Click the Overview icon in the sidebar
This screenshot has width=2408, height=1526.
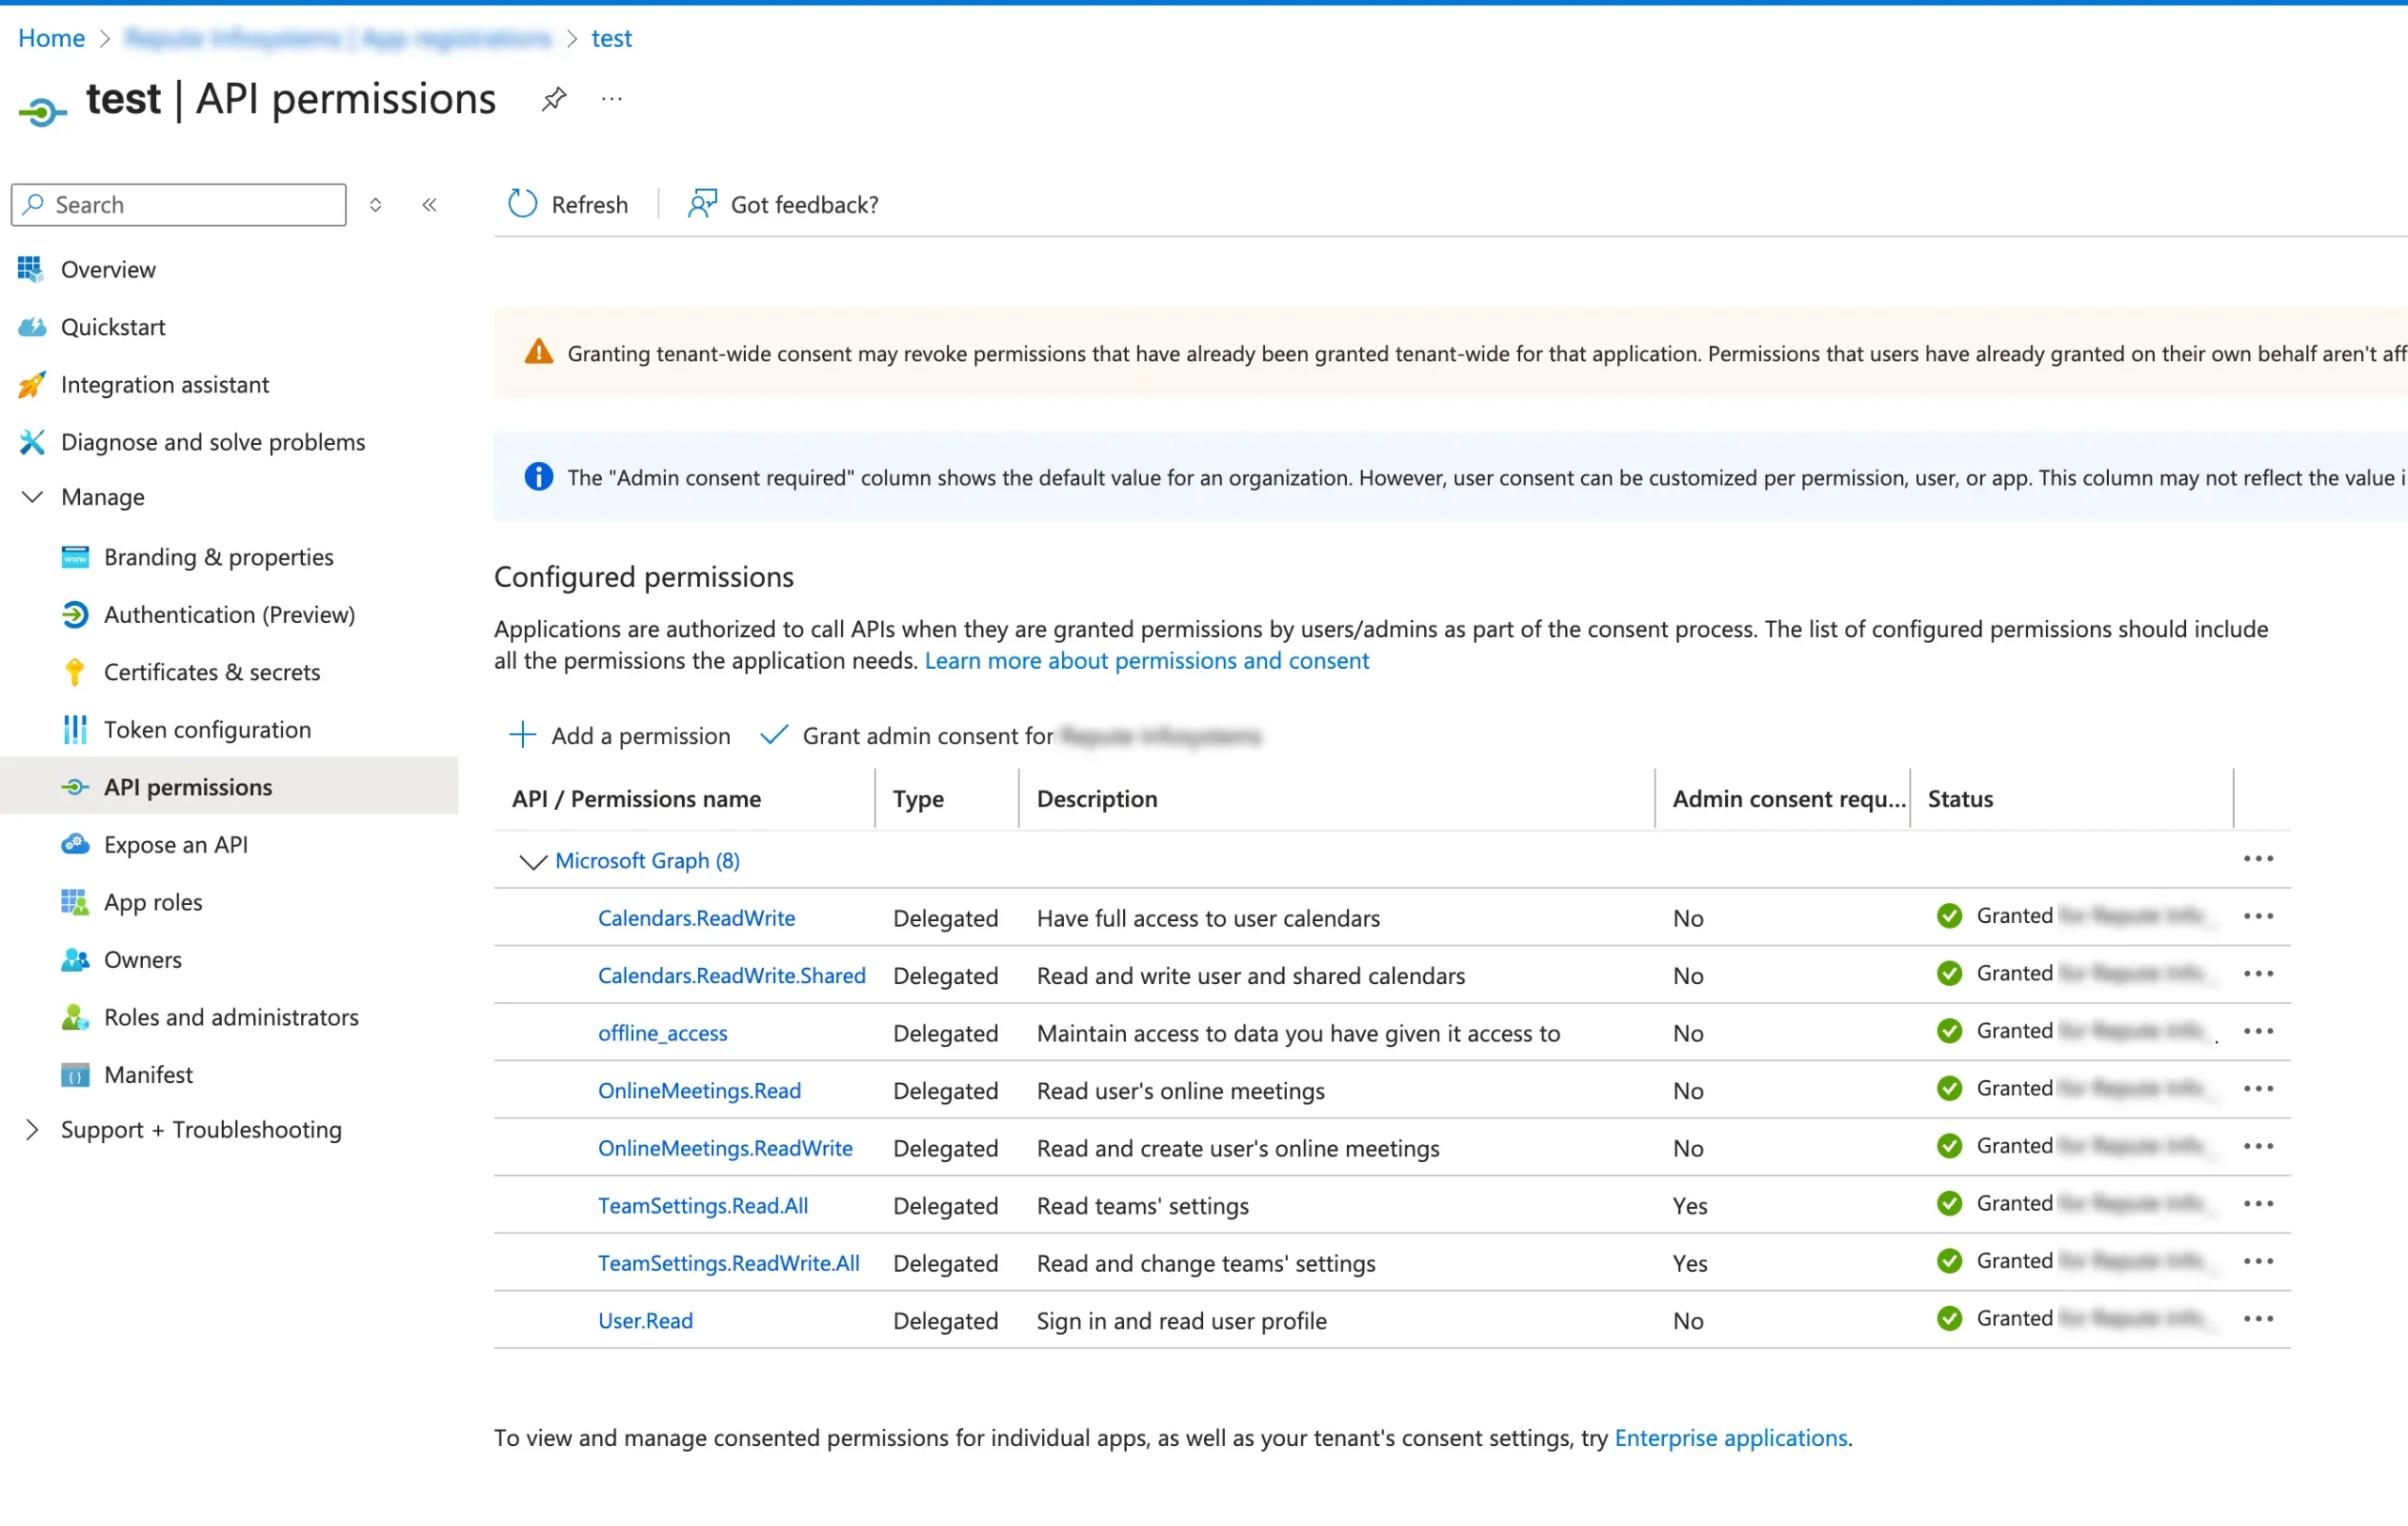click(31, 269)
